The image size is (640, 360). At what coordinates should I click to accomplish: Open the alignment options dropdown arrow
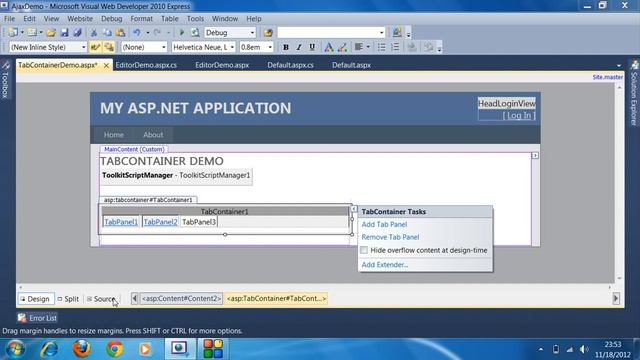pyautogui.click(x=368, y=47)
